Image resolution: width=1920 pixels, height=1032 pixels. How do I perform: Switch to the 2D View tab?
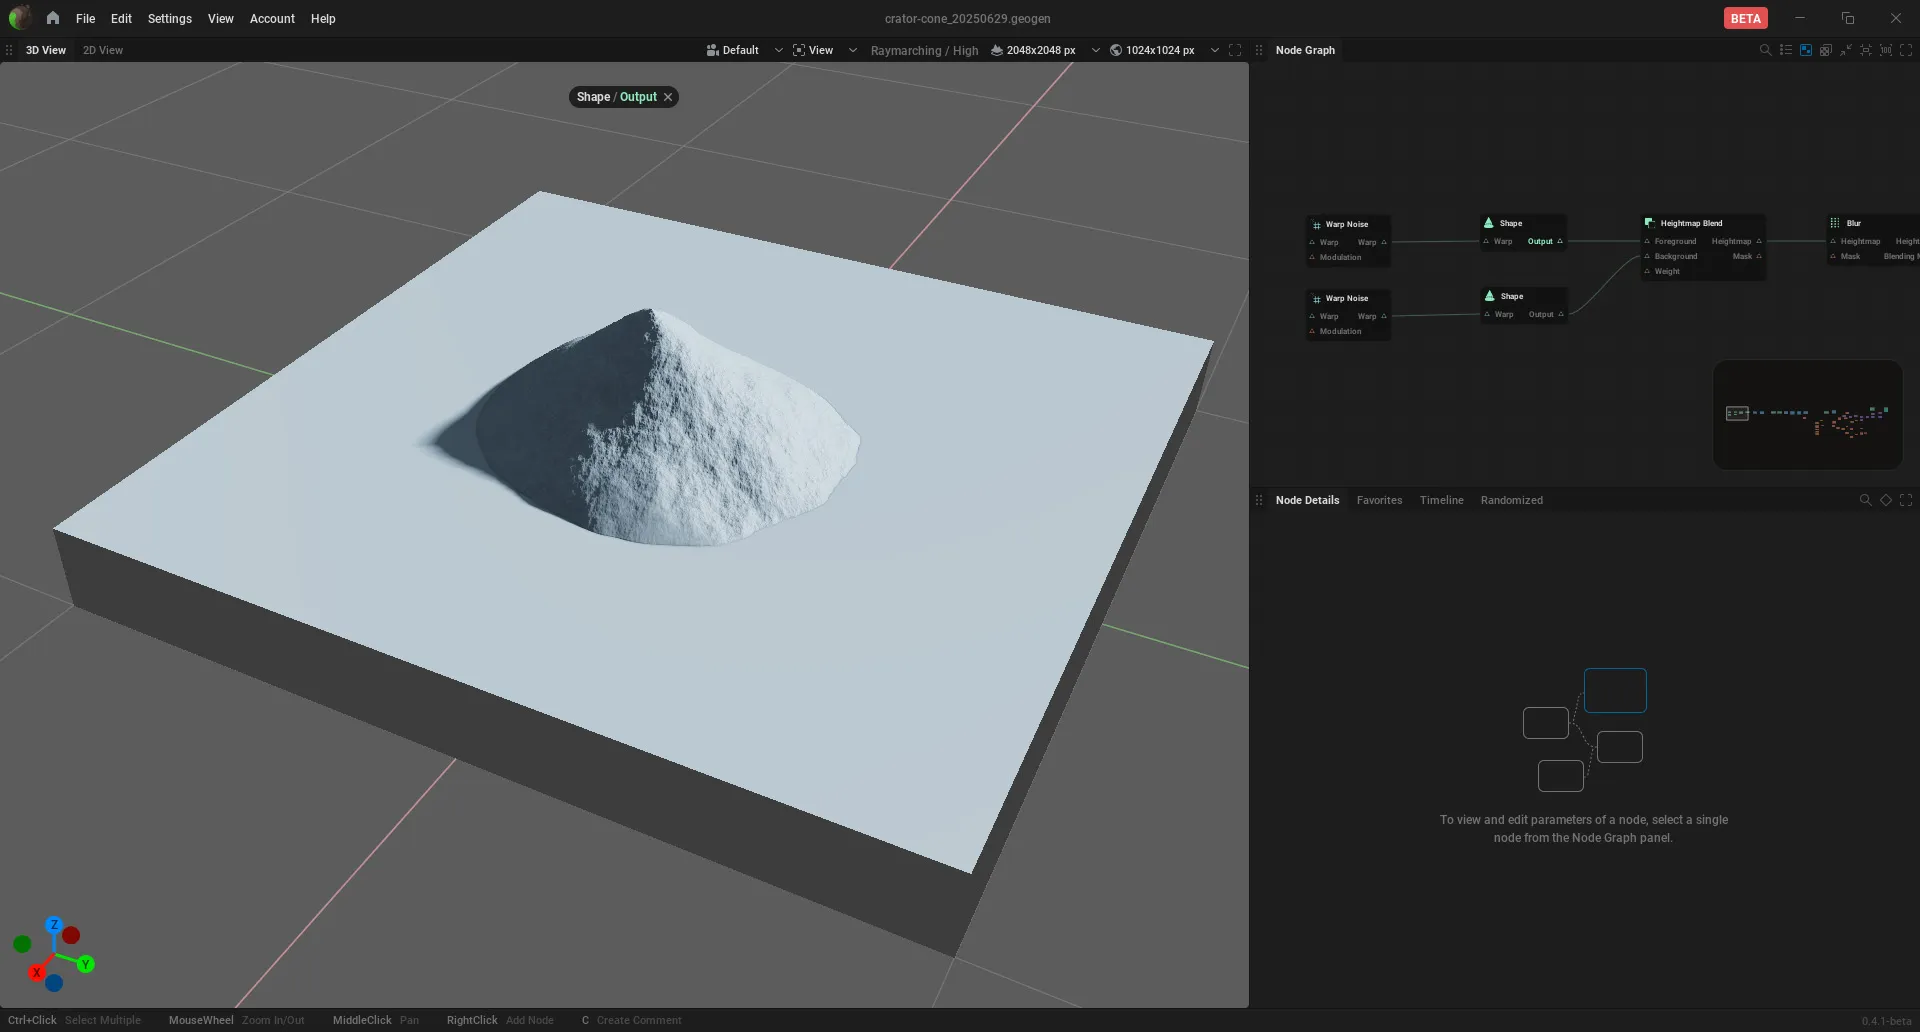tap(103, 50)
